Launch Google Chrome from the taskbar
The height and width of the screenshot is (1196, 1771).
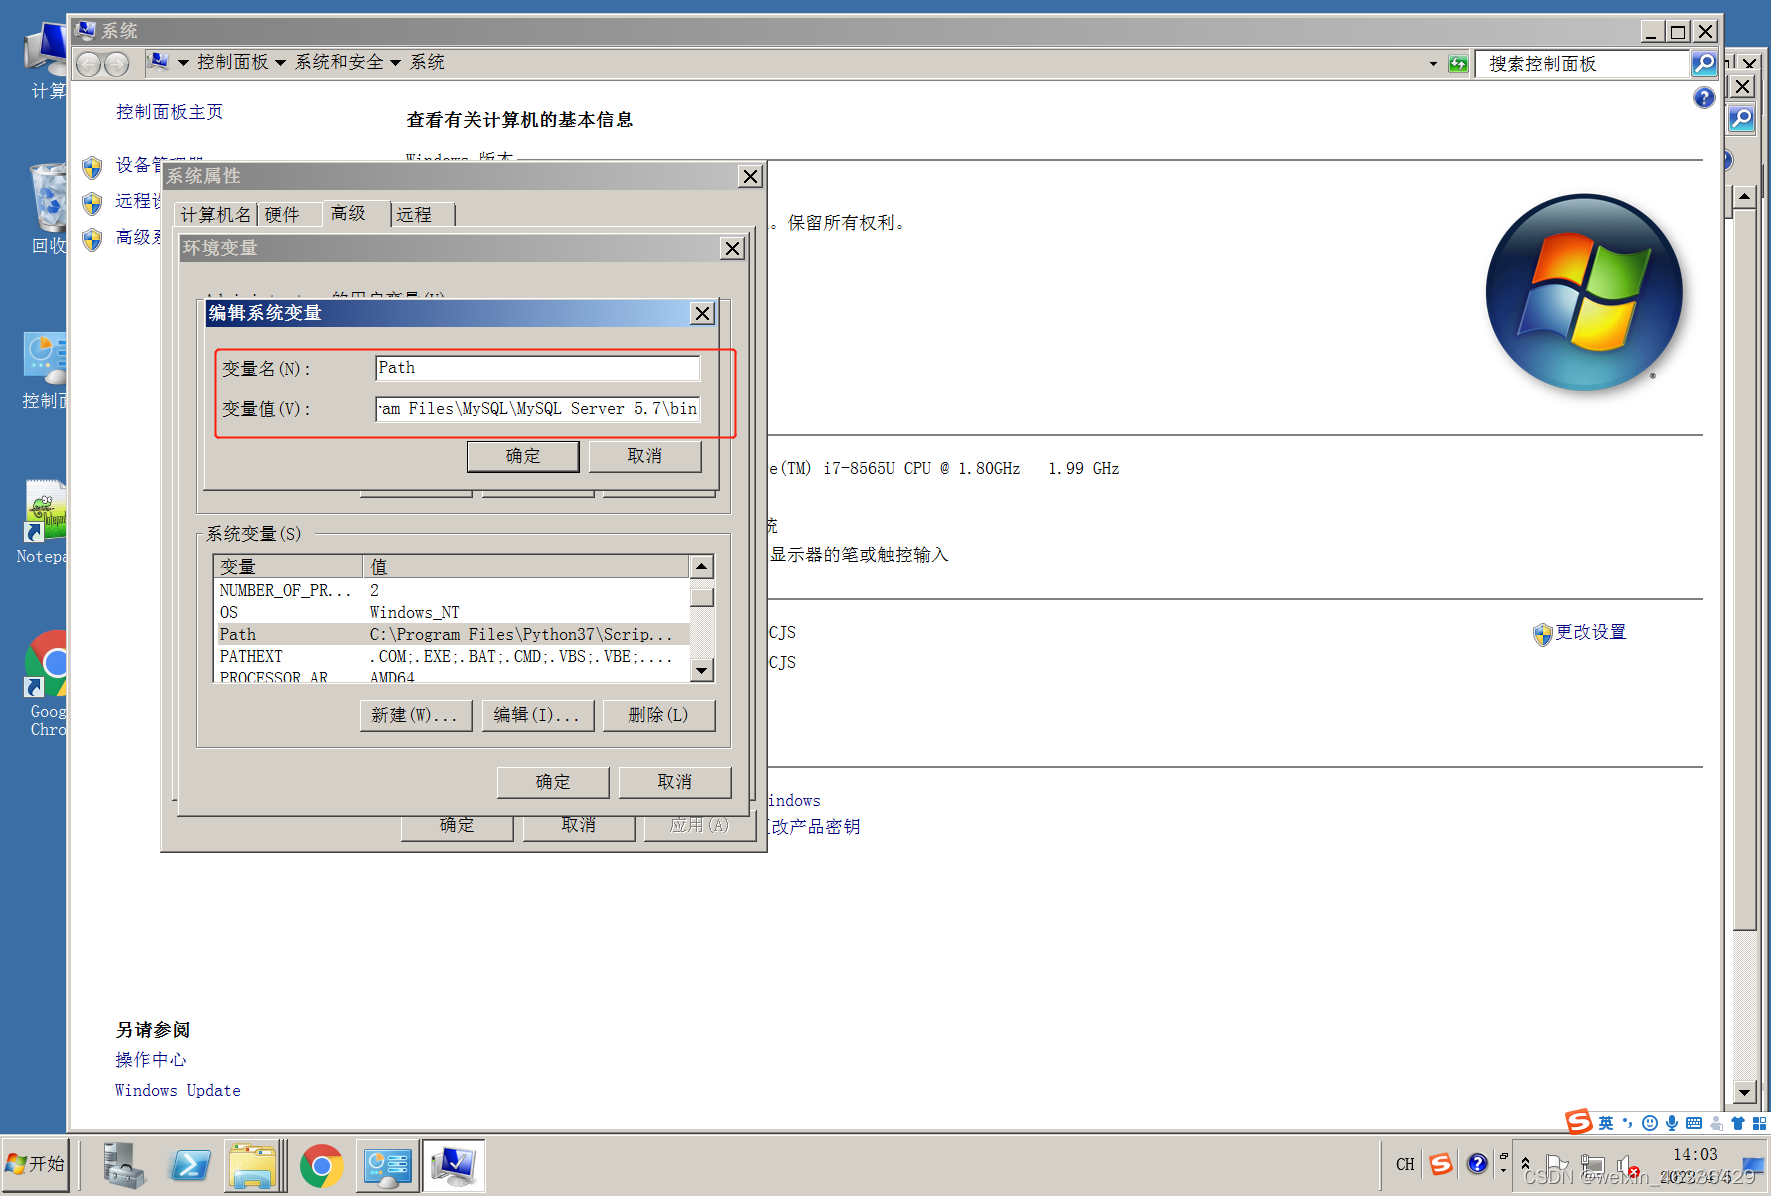321,1165
